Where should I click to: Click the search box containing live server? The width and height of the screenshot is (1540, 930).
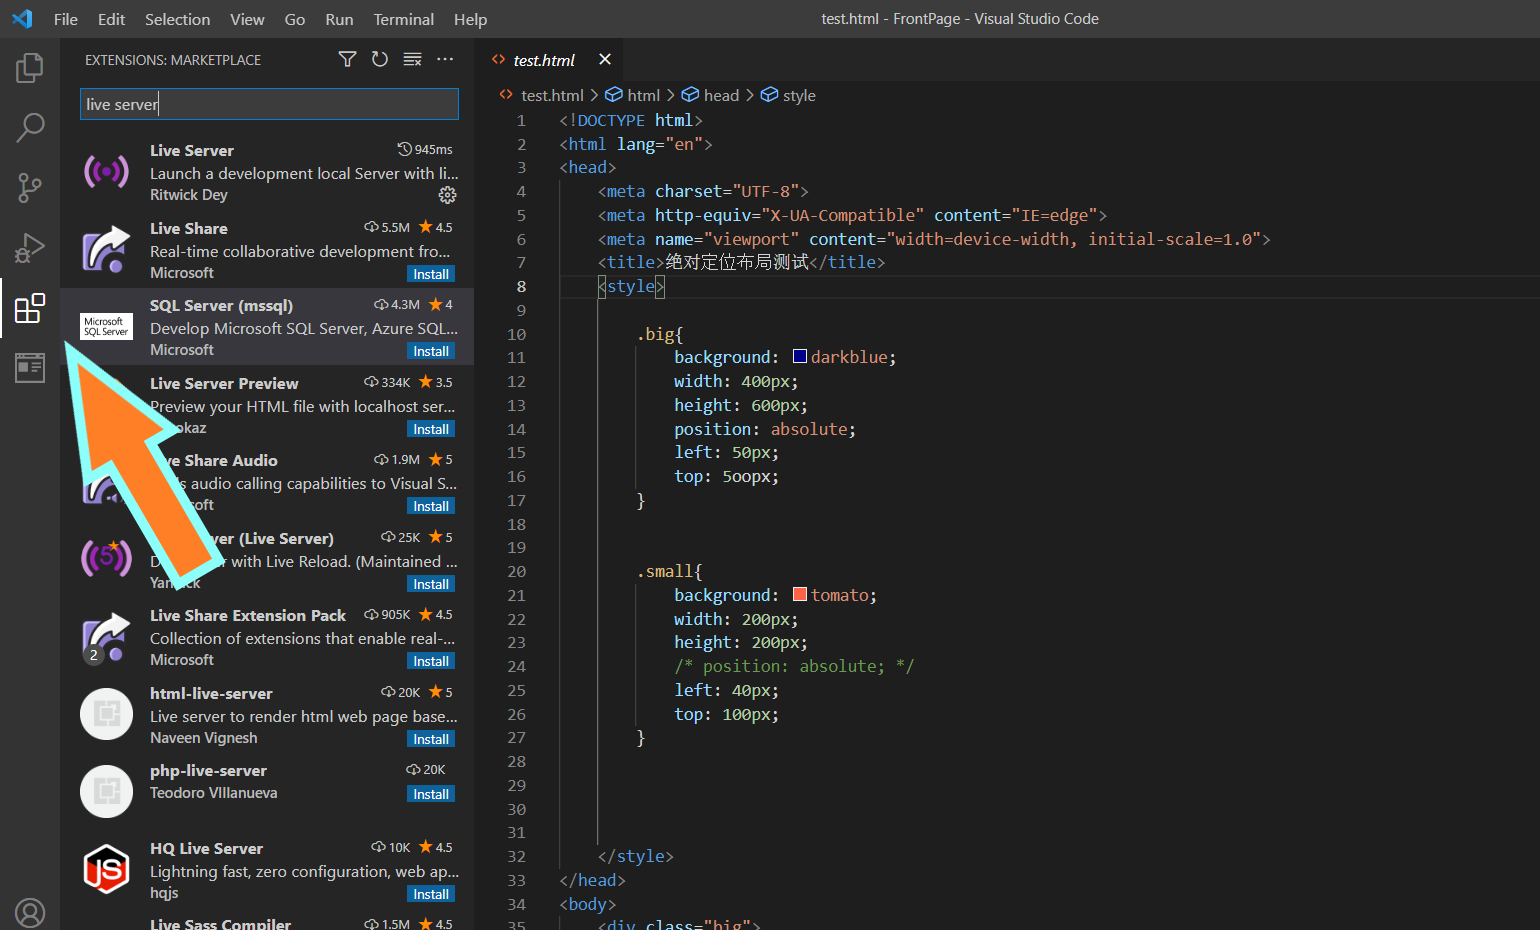click(269, 104)
